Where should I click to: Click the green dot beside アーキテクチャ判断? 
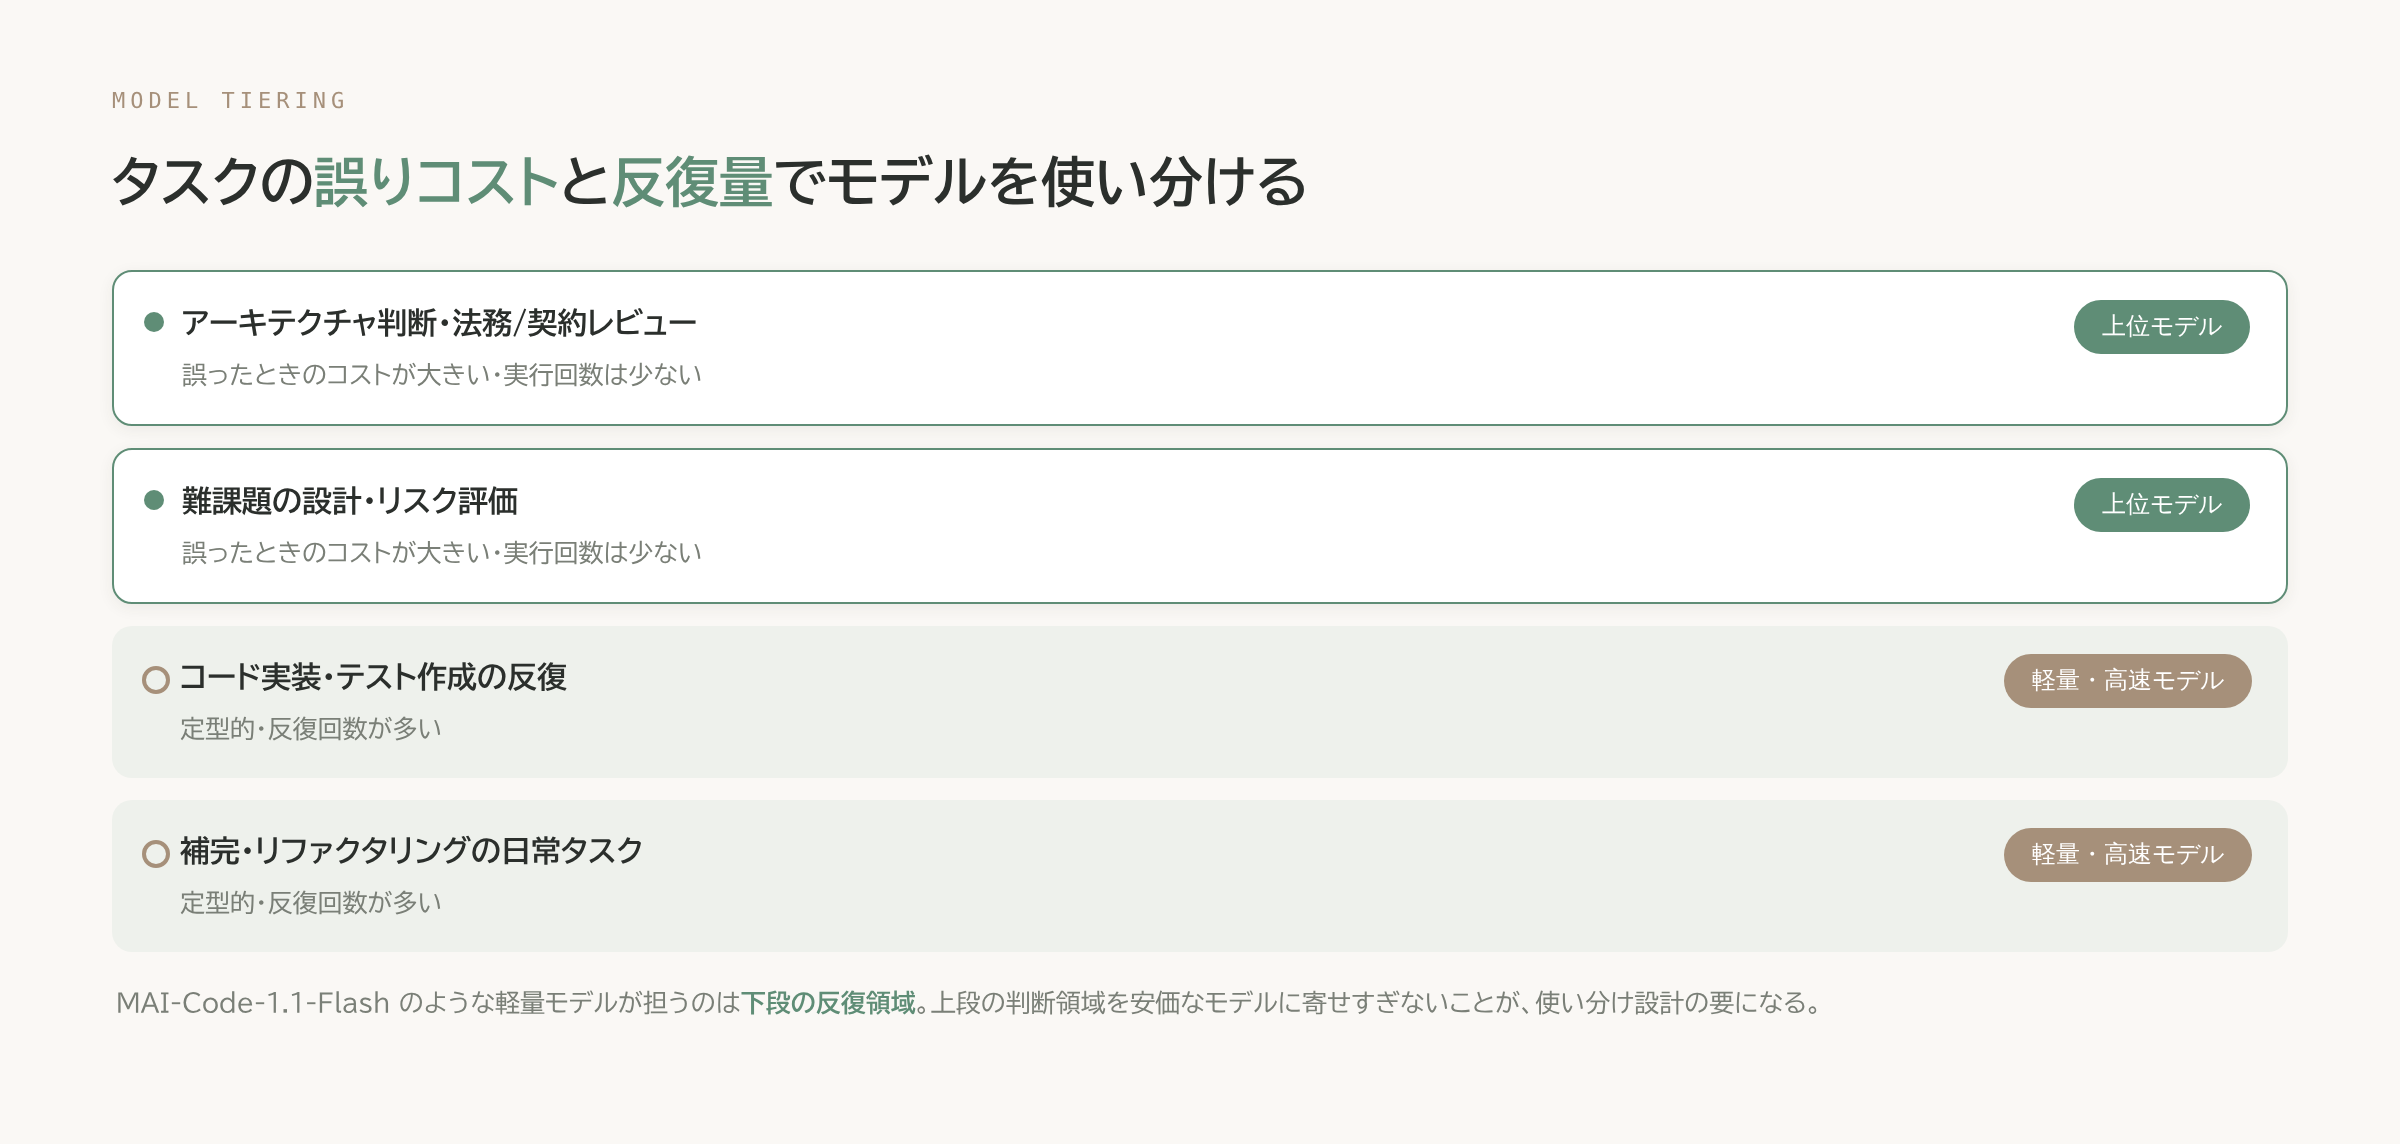[154, 322]
